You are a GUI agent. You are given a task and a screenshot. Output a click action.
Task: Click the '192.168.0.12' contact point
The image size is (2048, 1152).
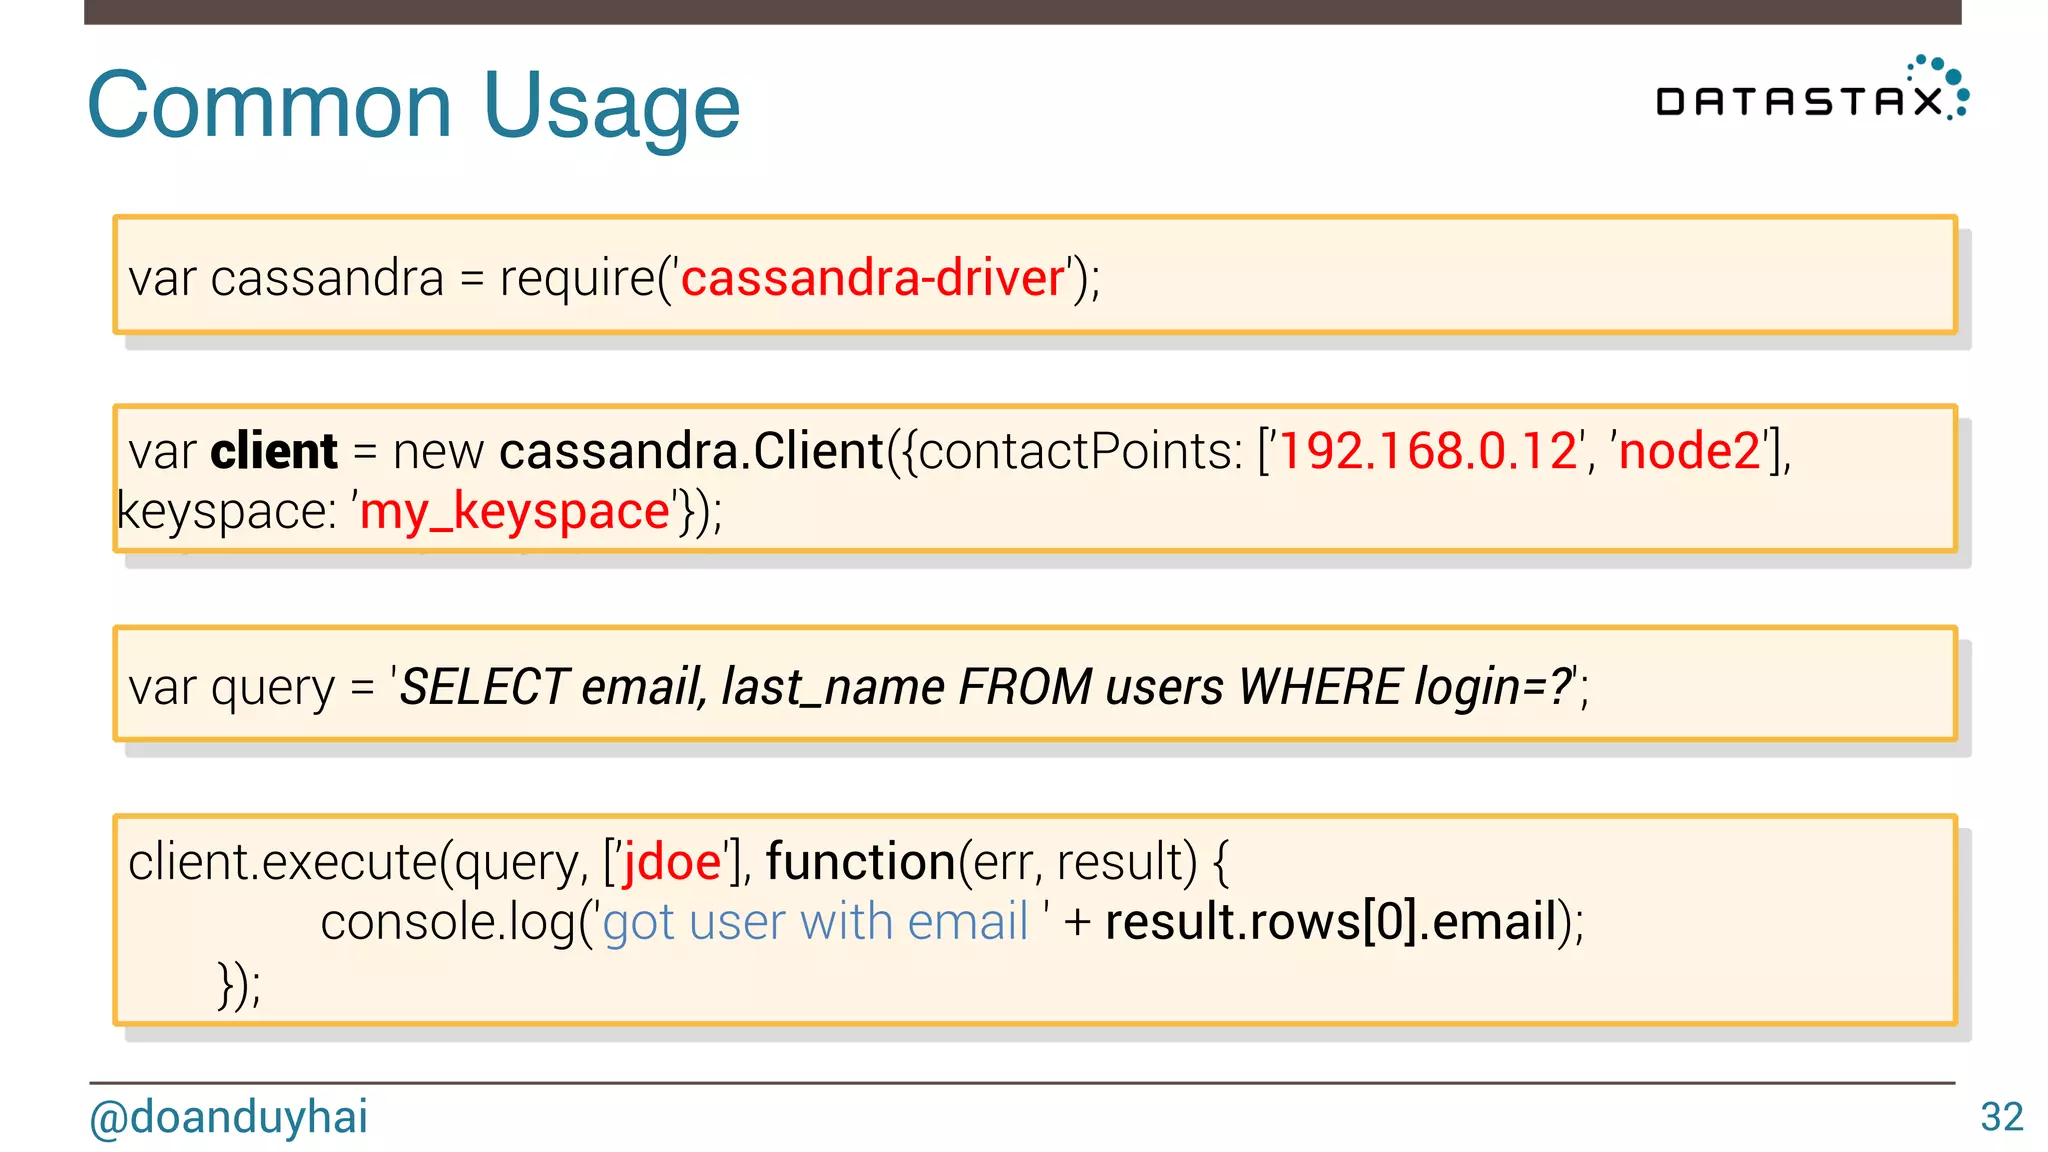coord(1427,451)
